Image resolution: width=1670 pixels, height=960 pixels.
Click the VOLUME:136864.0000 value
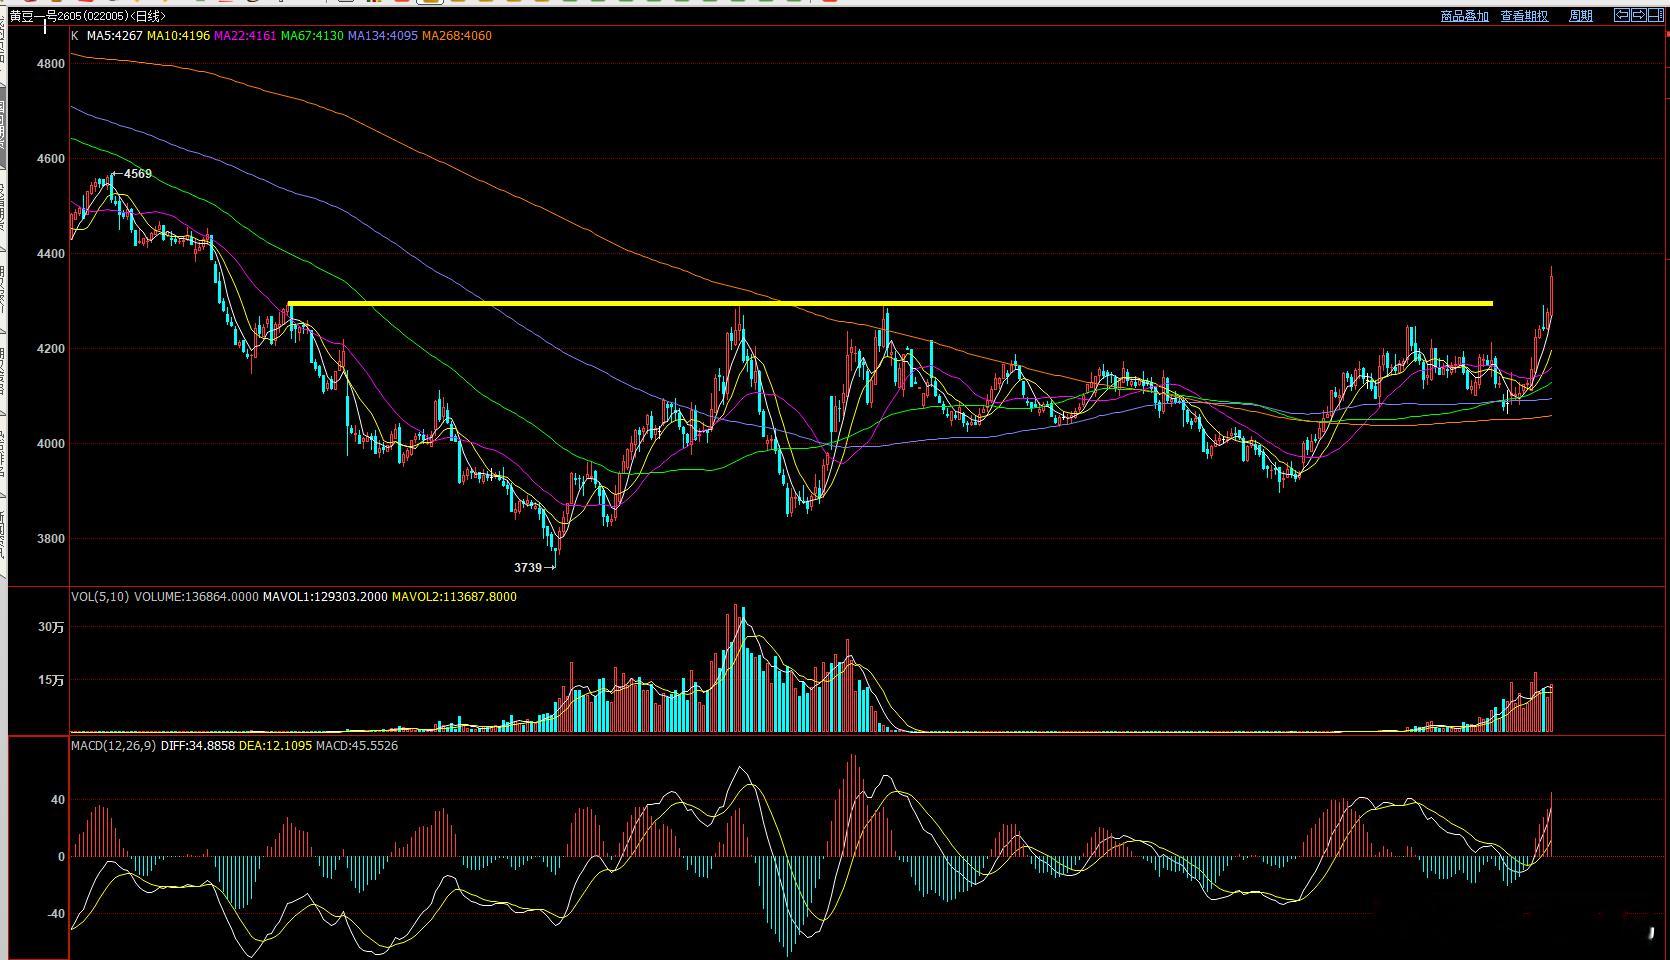point(196,597)
